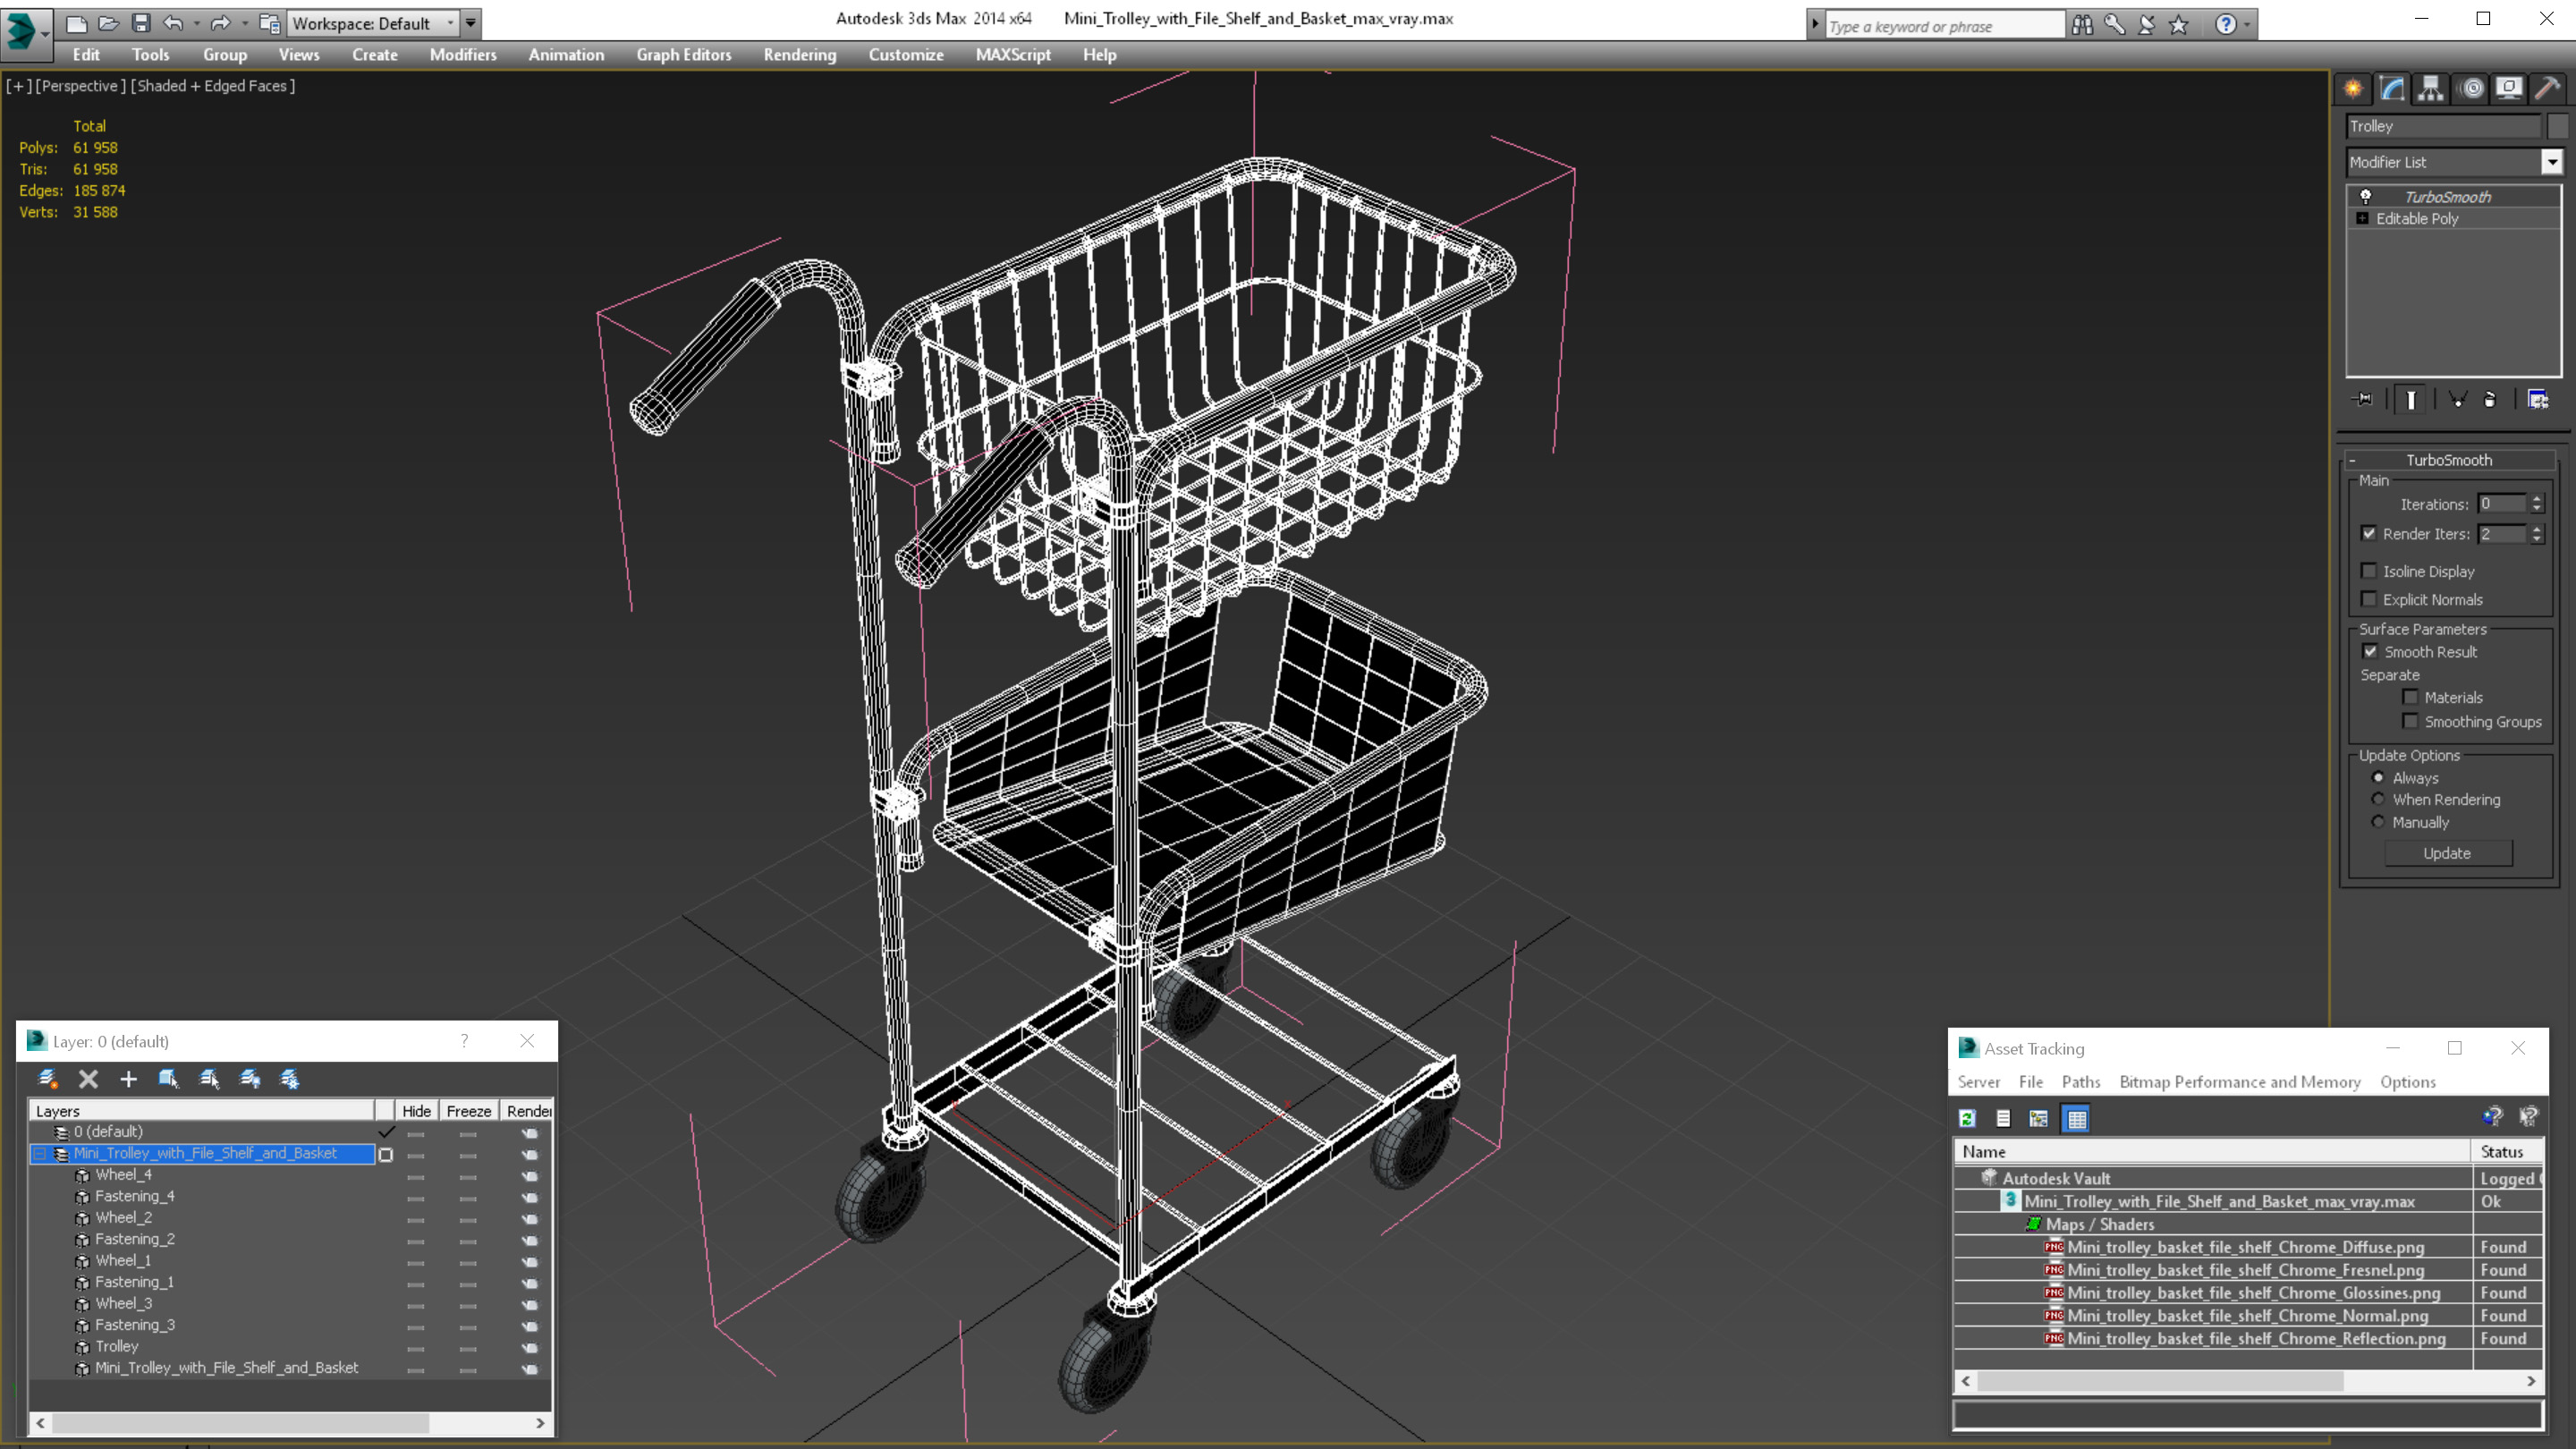Undo with the quick access arrow
The height and width of the screenshot is (1449, 2576).
coord(173,23)
